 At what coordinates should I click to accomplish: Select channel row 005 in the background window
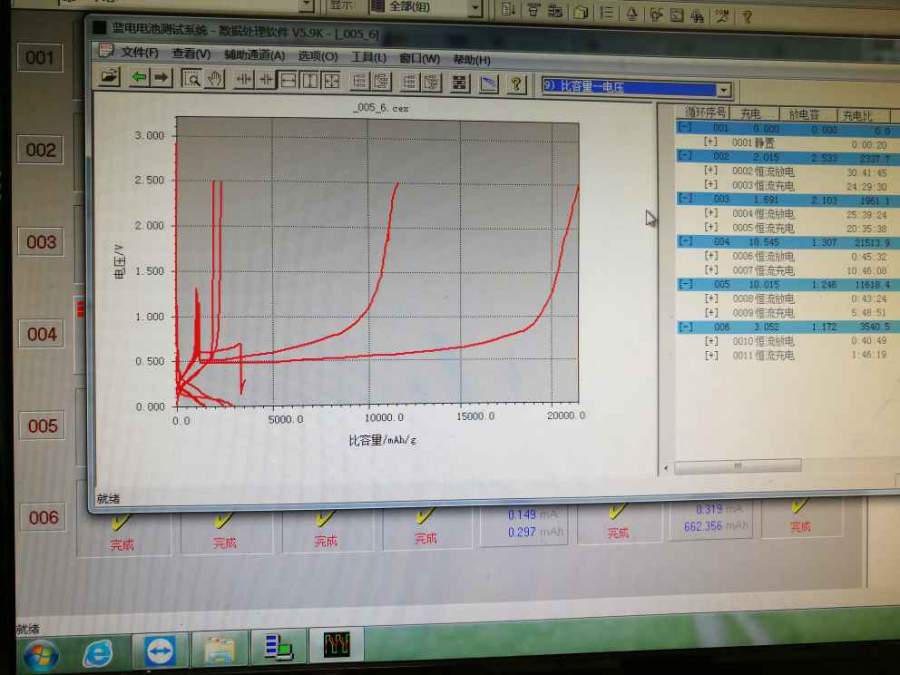click(x=42, y=426)
